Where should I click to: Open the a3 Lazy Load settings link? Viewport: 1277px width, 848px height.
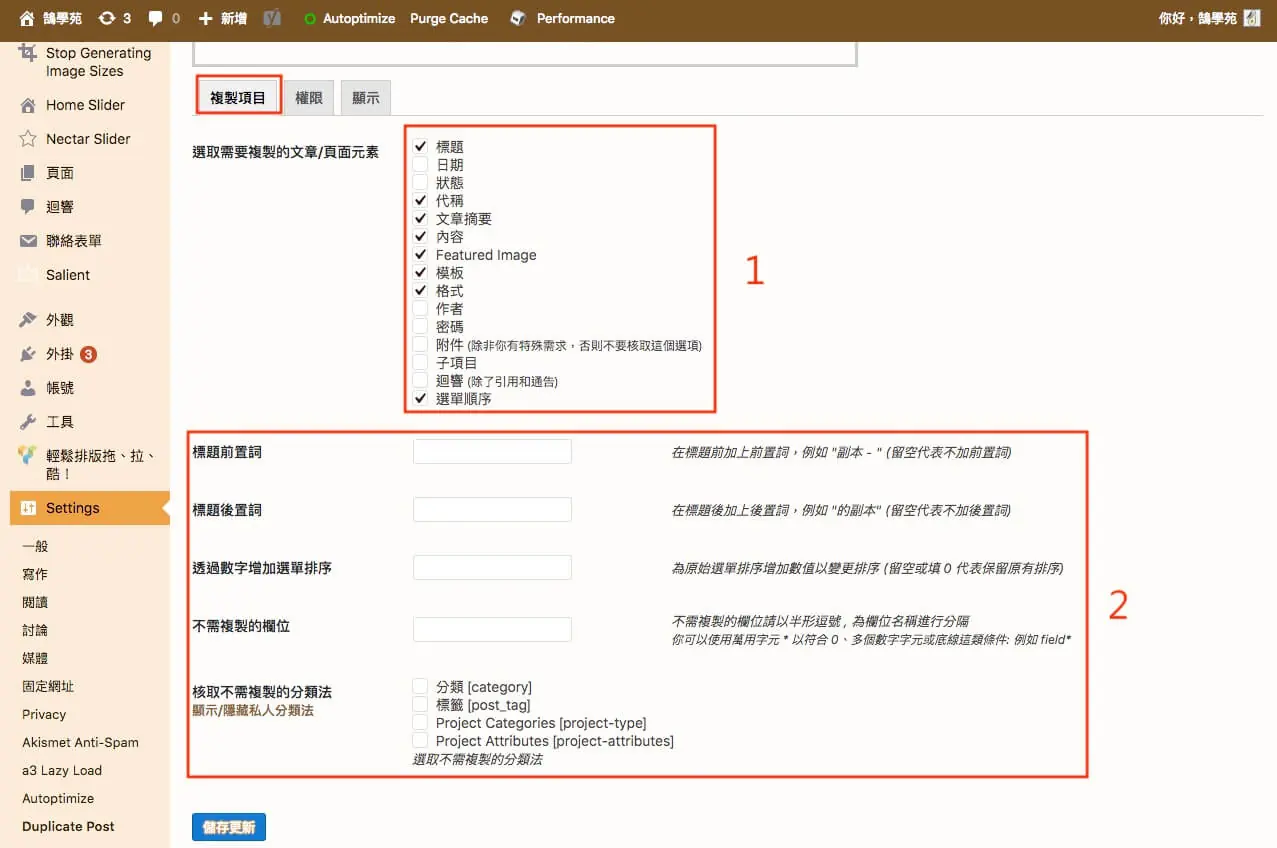click(x=62, y=770)
